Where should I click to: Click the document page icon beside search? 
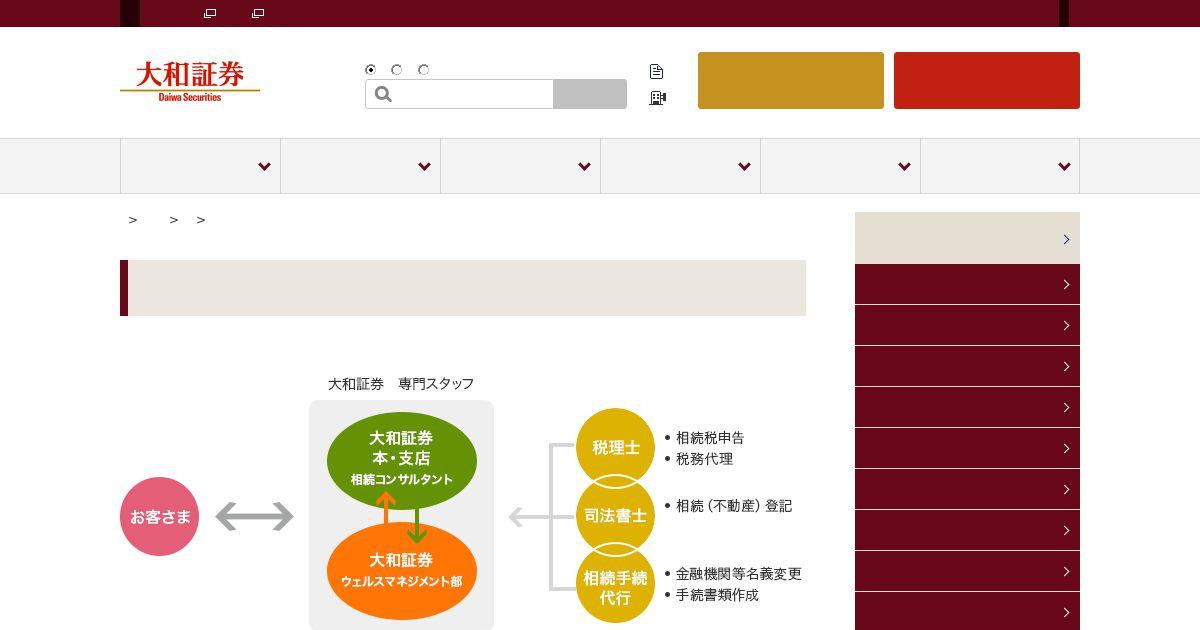tap(656, 71)
